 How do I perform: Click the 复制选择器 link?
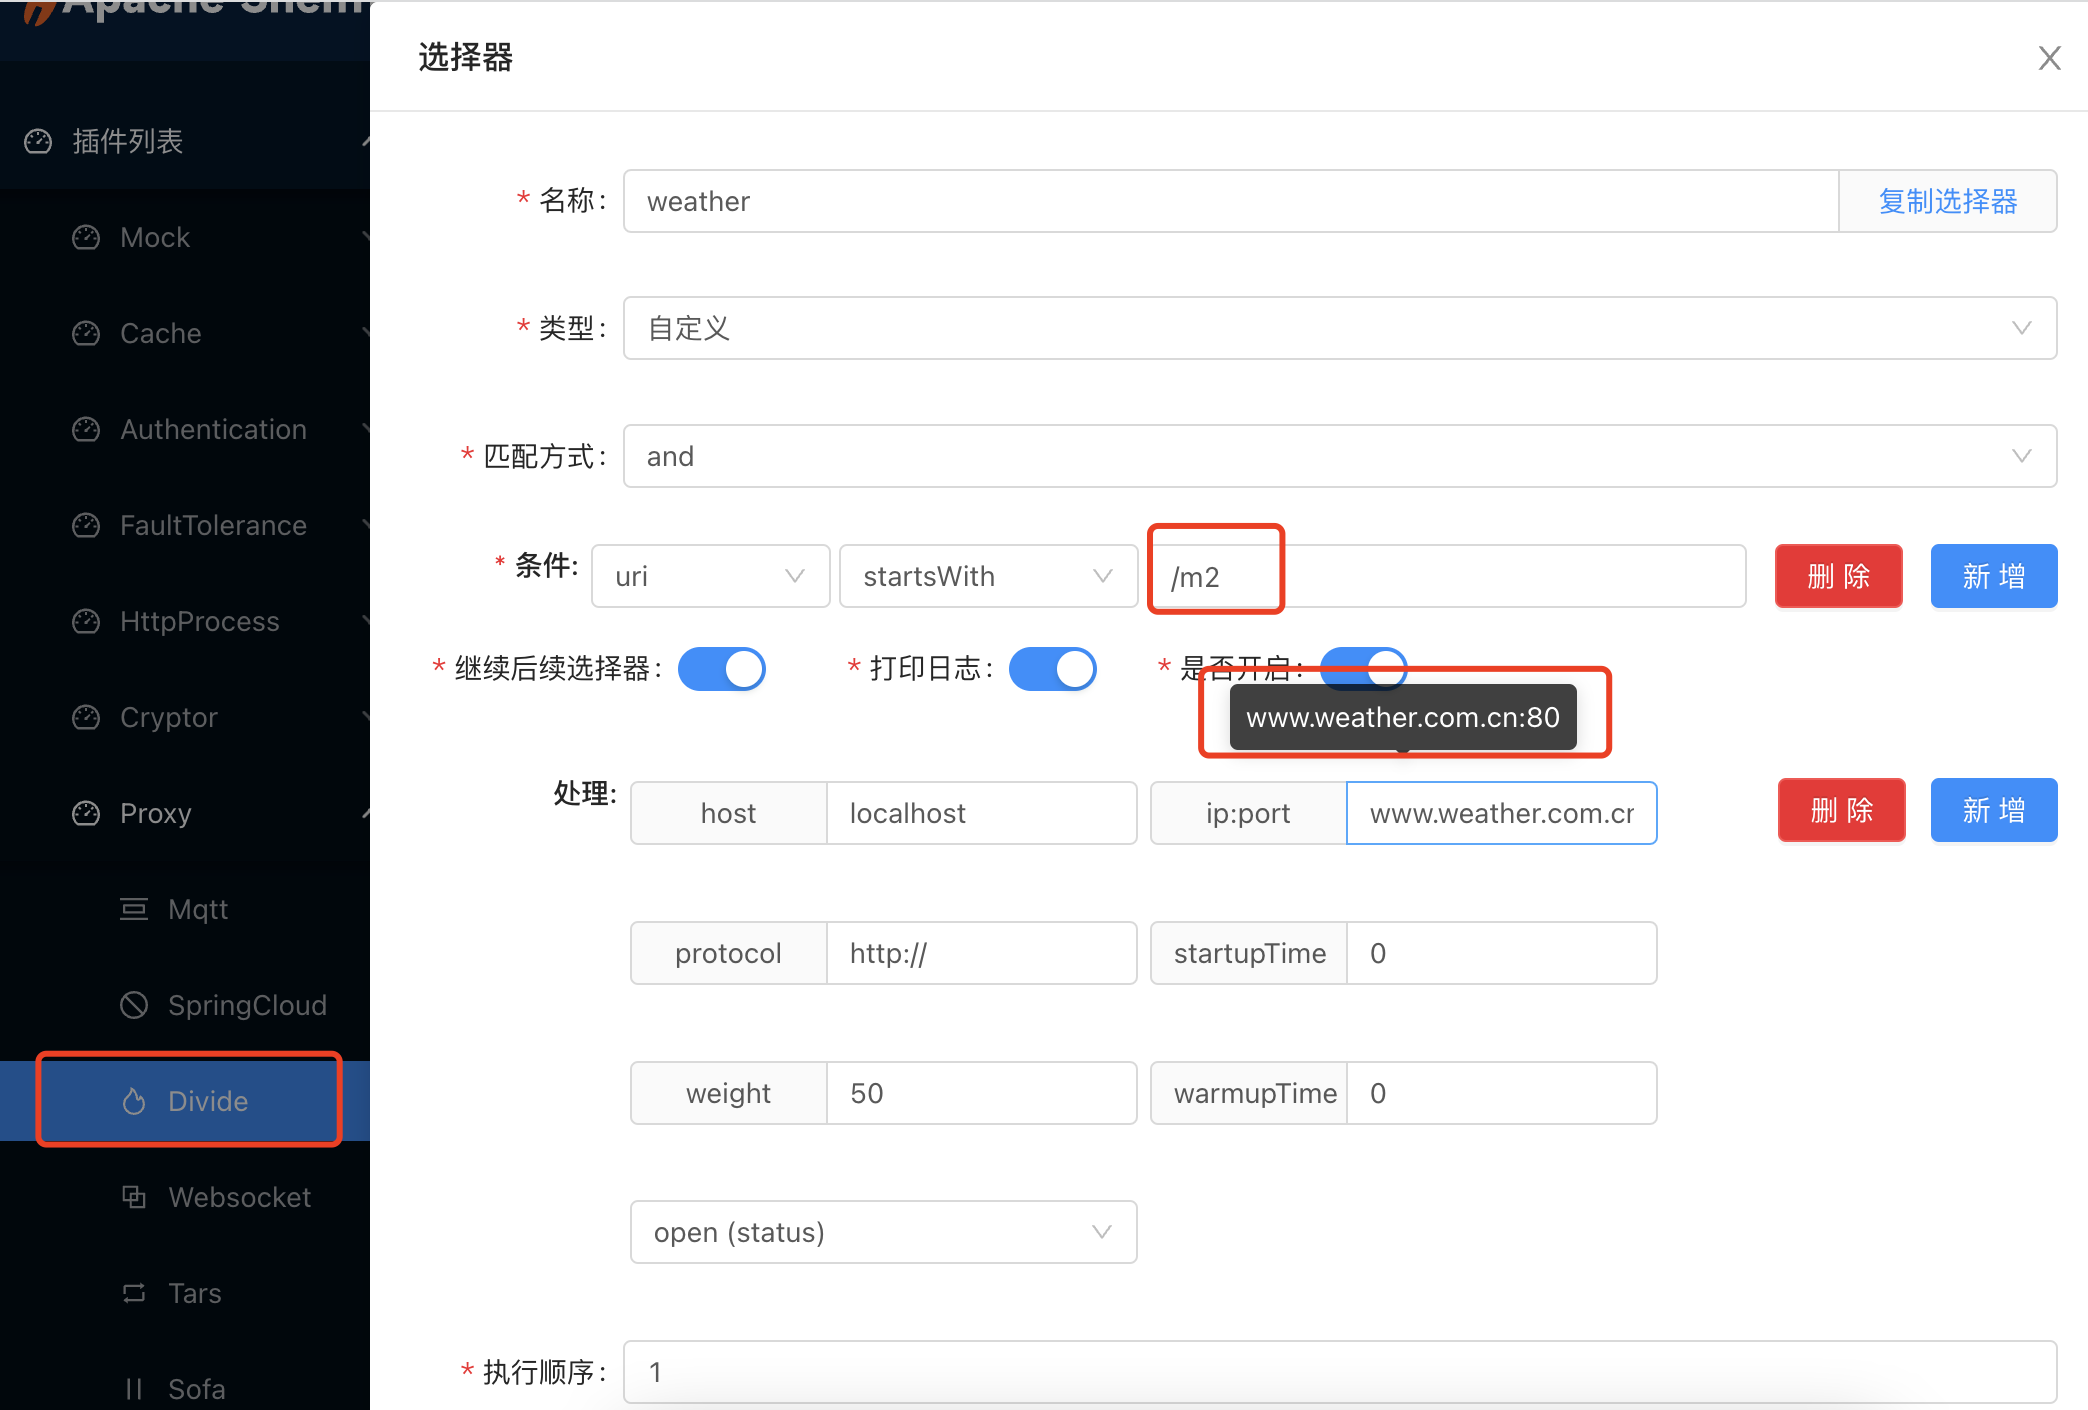coord(1947,201)
